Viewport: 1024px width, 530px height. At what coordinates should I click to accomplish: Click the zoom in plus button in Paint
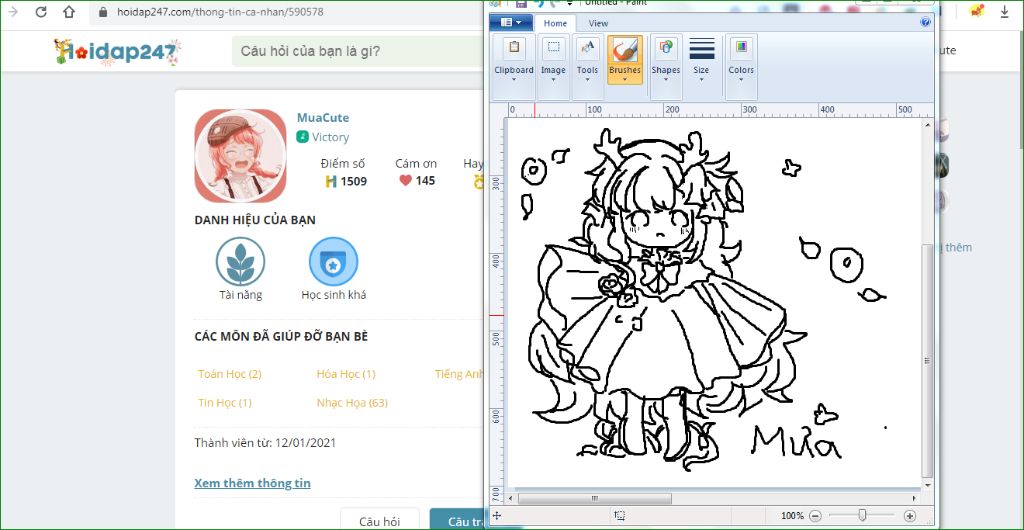point(909,516)
